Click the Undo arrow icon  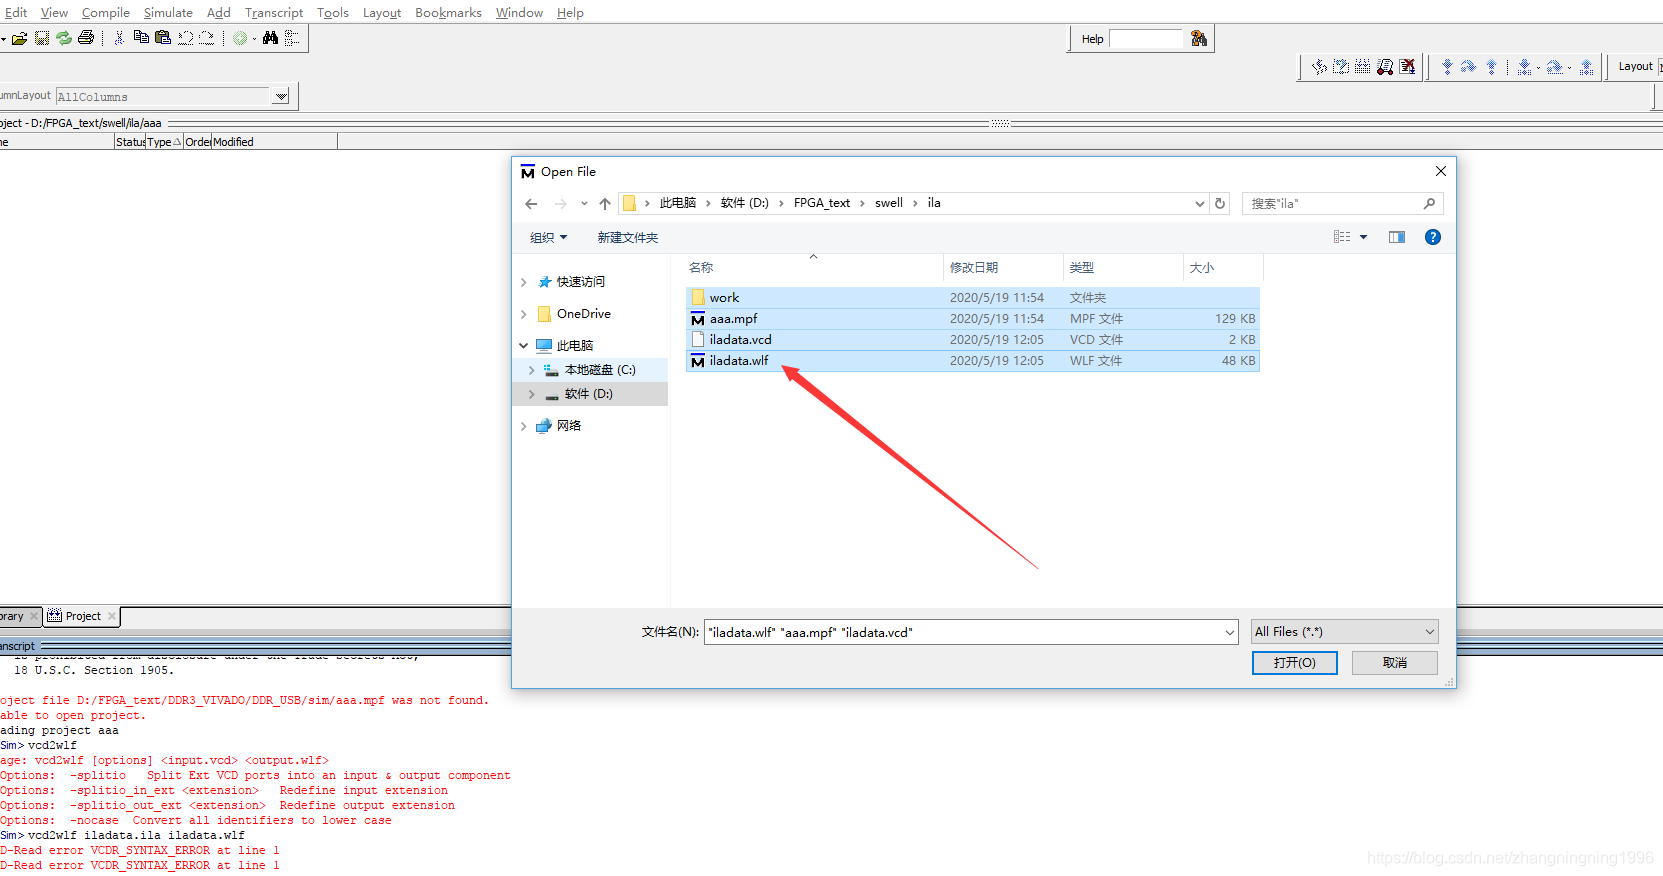click(185, 38)
